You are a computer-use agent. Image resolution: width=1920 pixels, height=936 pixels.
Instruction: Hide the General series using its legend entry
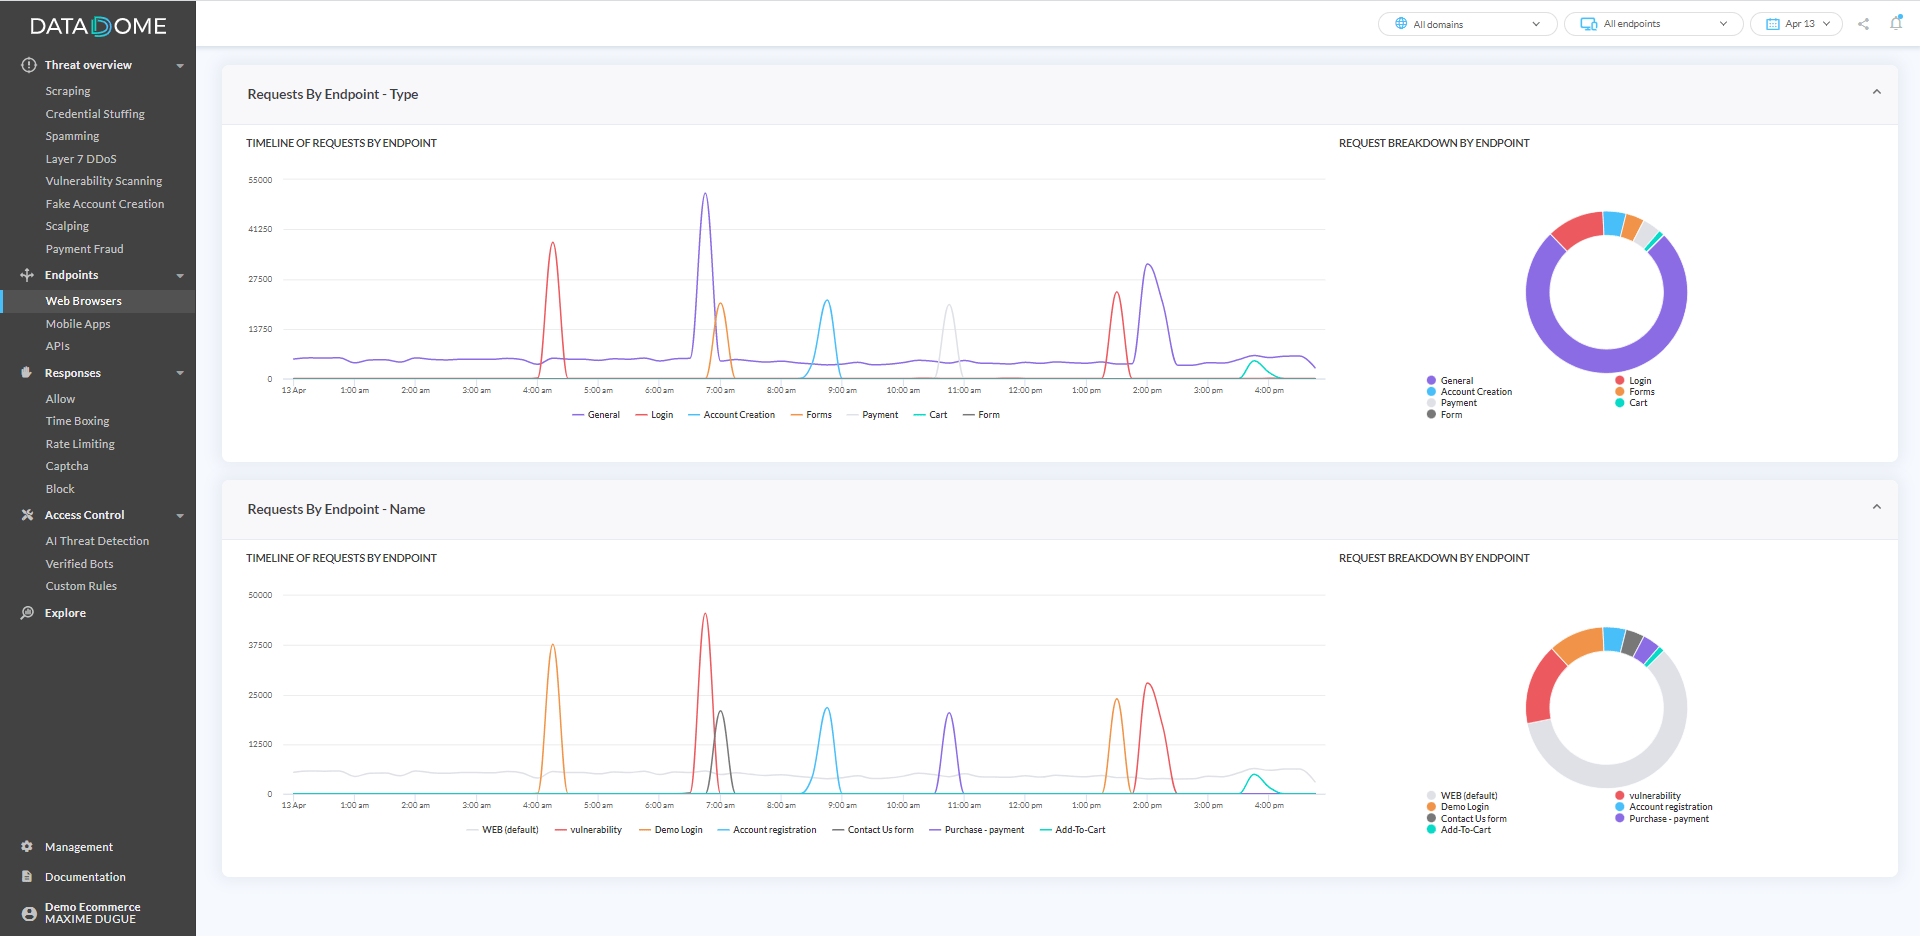pyautogui.click(x=597, y=414)
